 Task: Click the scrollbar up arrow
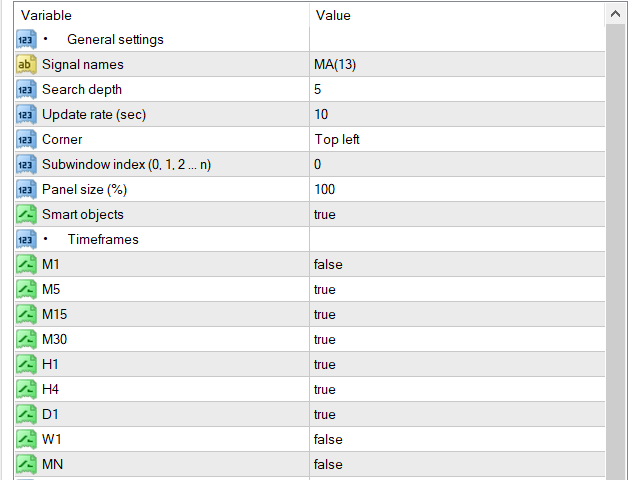pyautogui.click(x=616, y=14)
